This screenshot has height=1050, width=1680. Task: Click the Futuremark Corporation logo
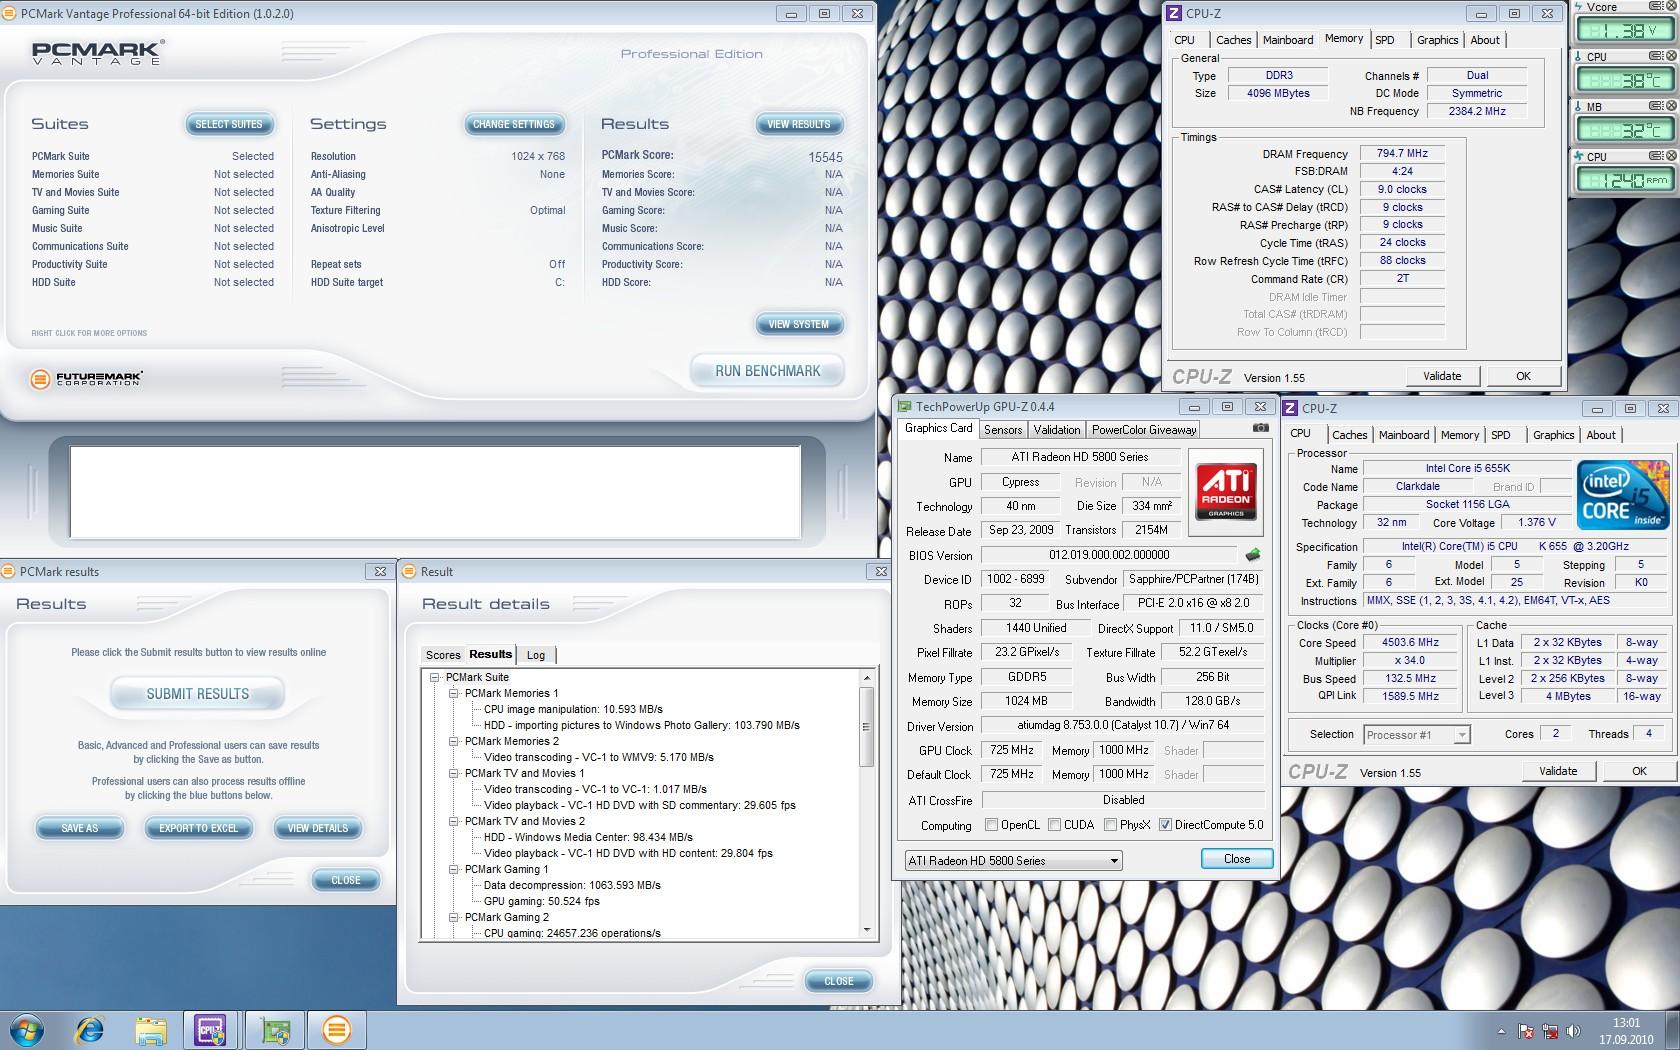(87, 379)
